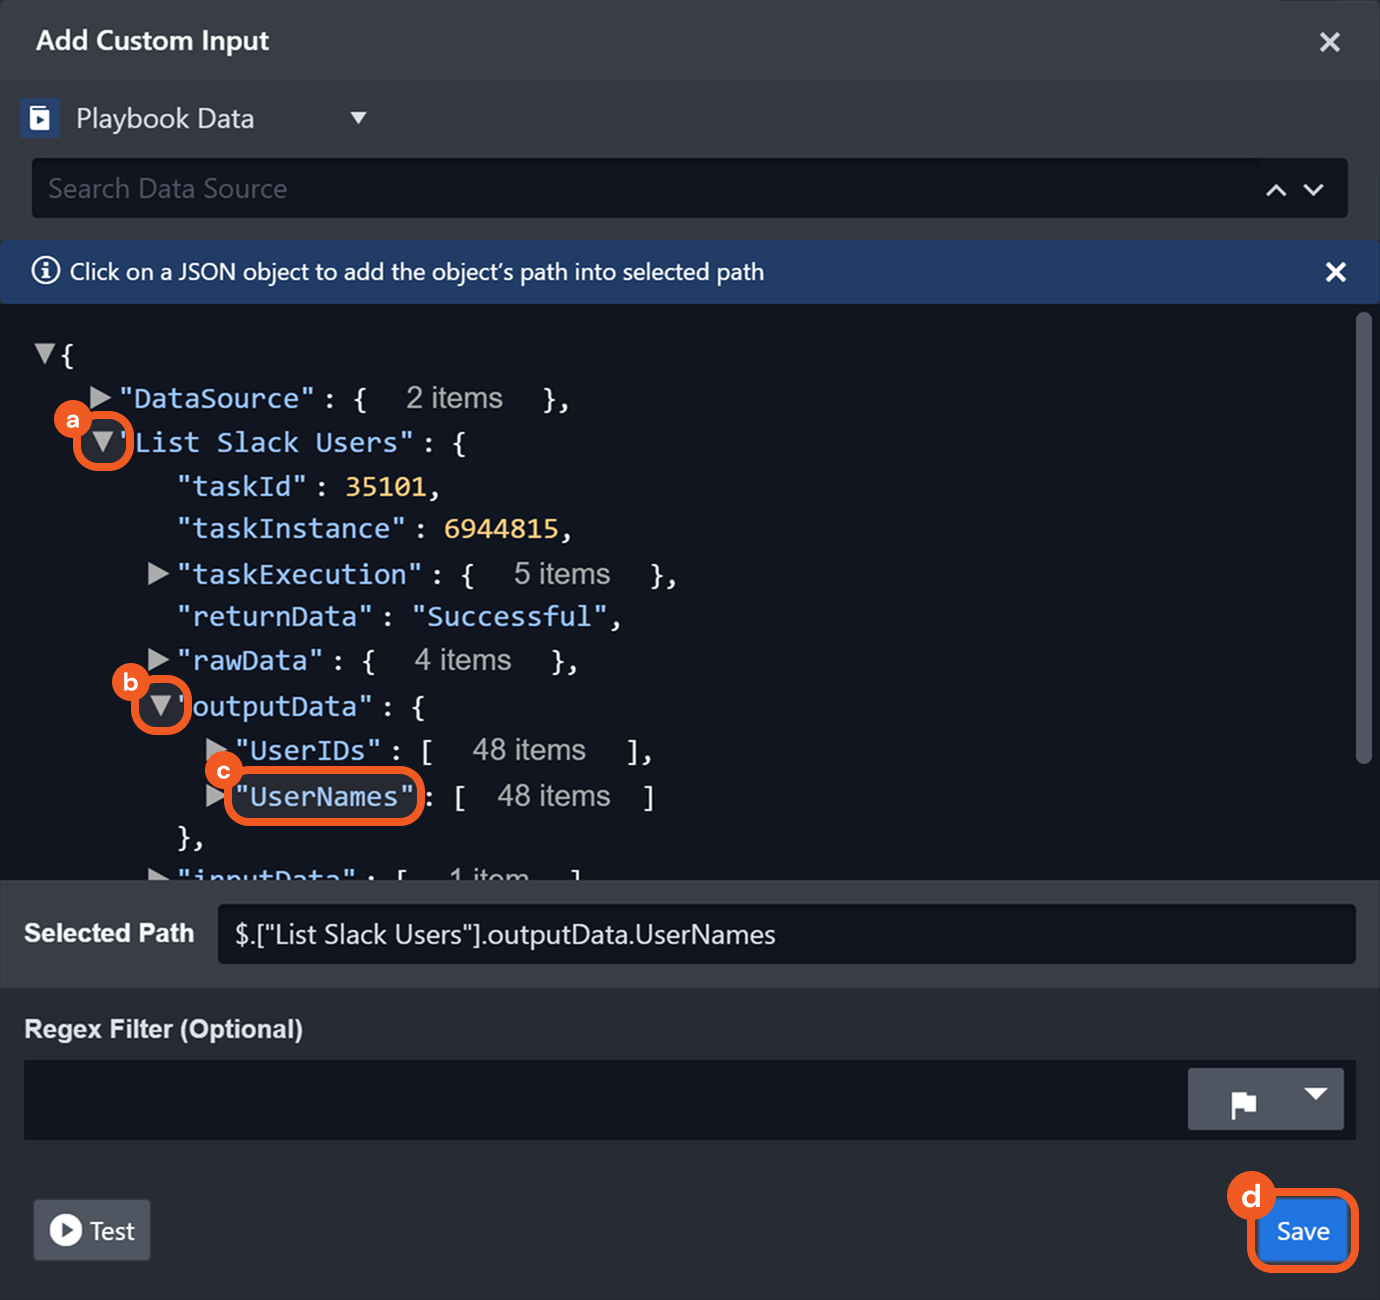The image size is (1380, 1300).
Task: Click the Selected Path text field
Action: pyautogui.click(x=785, y=934)
